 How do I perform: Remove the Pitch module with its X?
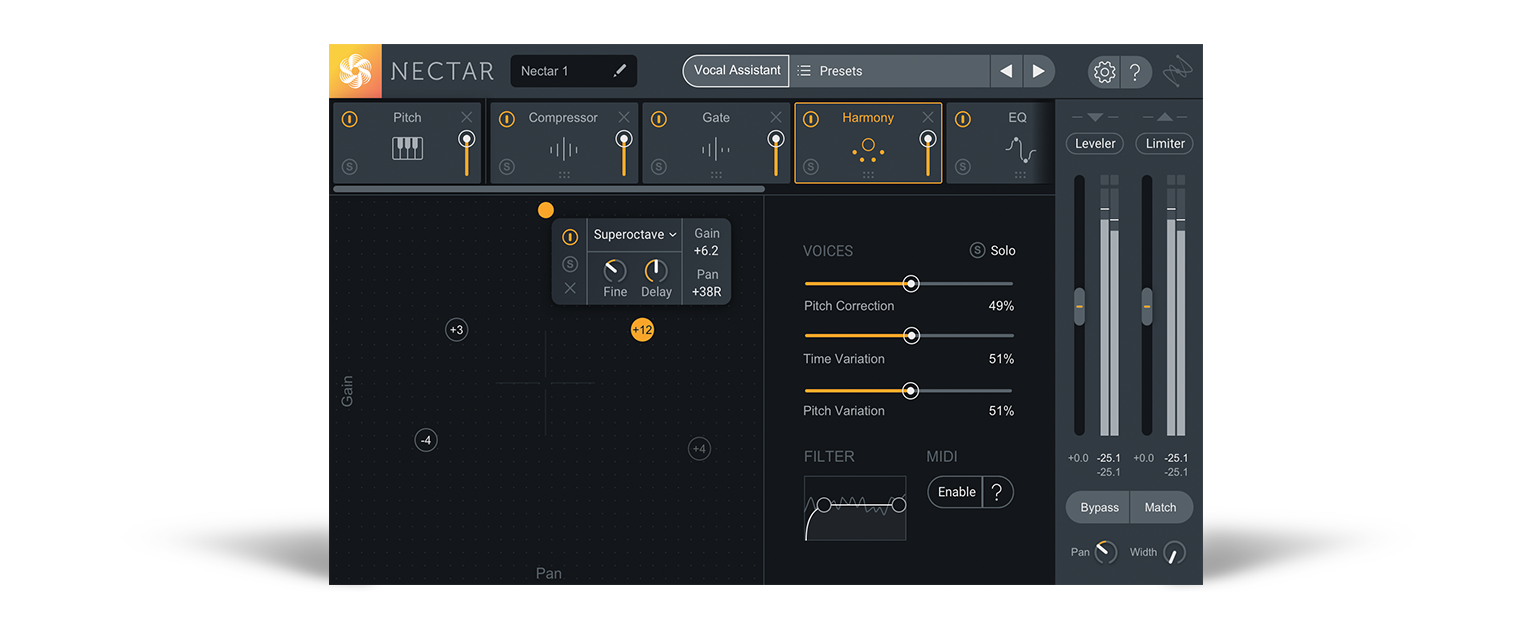tap(466, 118)
